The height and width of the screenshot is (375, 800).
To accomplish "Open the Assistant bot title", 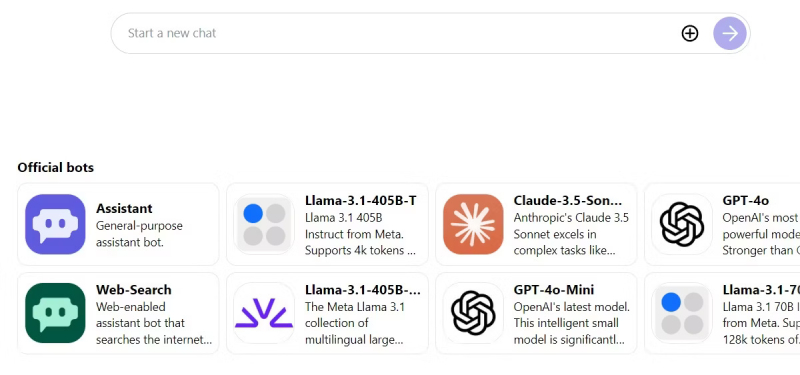I will 124,209.
